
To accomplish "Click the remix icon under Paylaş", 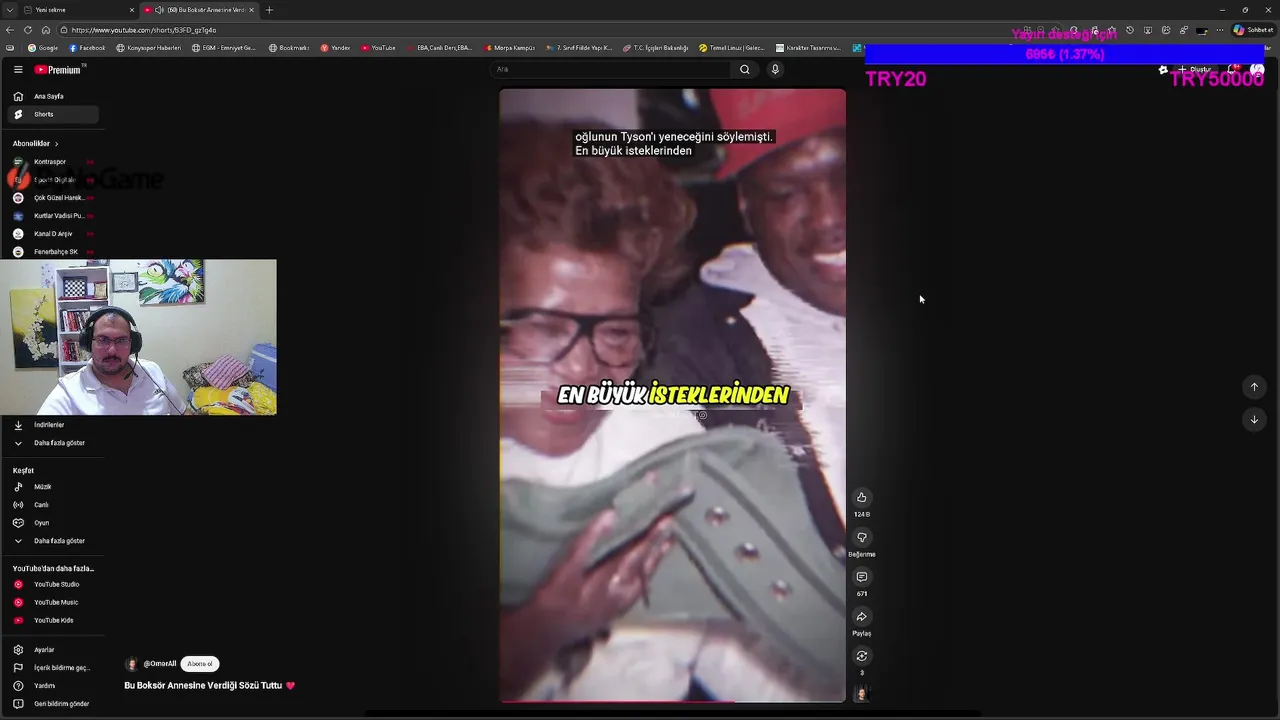I will [861, 656].
